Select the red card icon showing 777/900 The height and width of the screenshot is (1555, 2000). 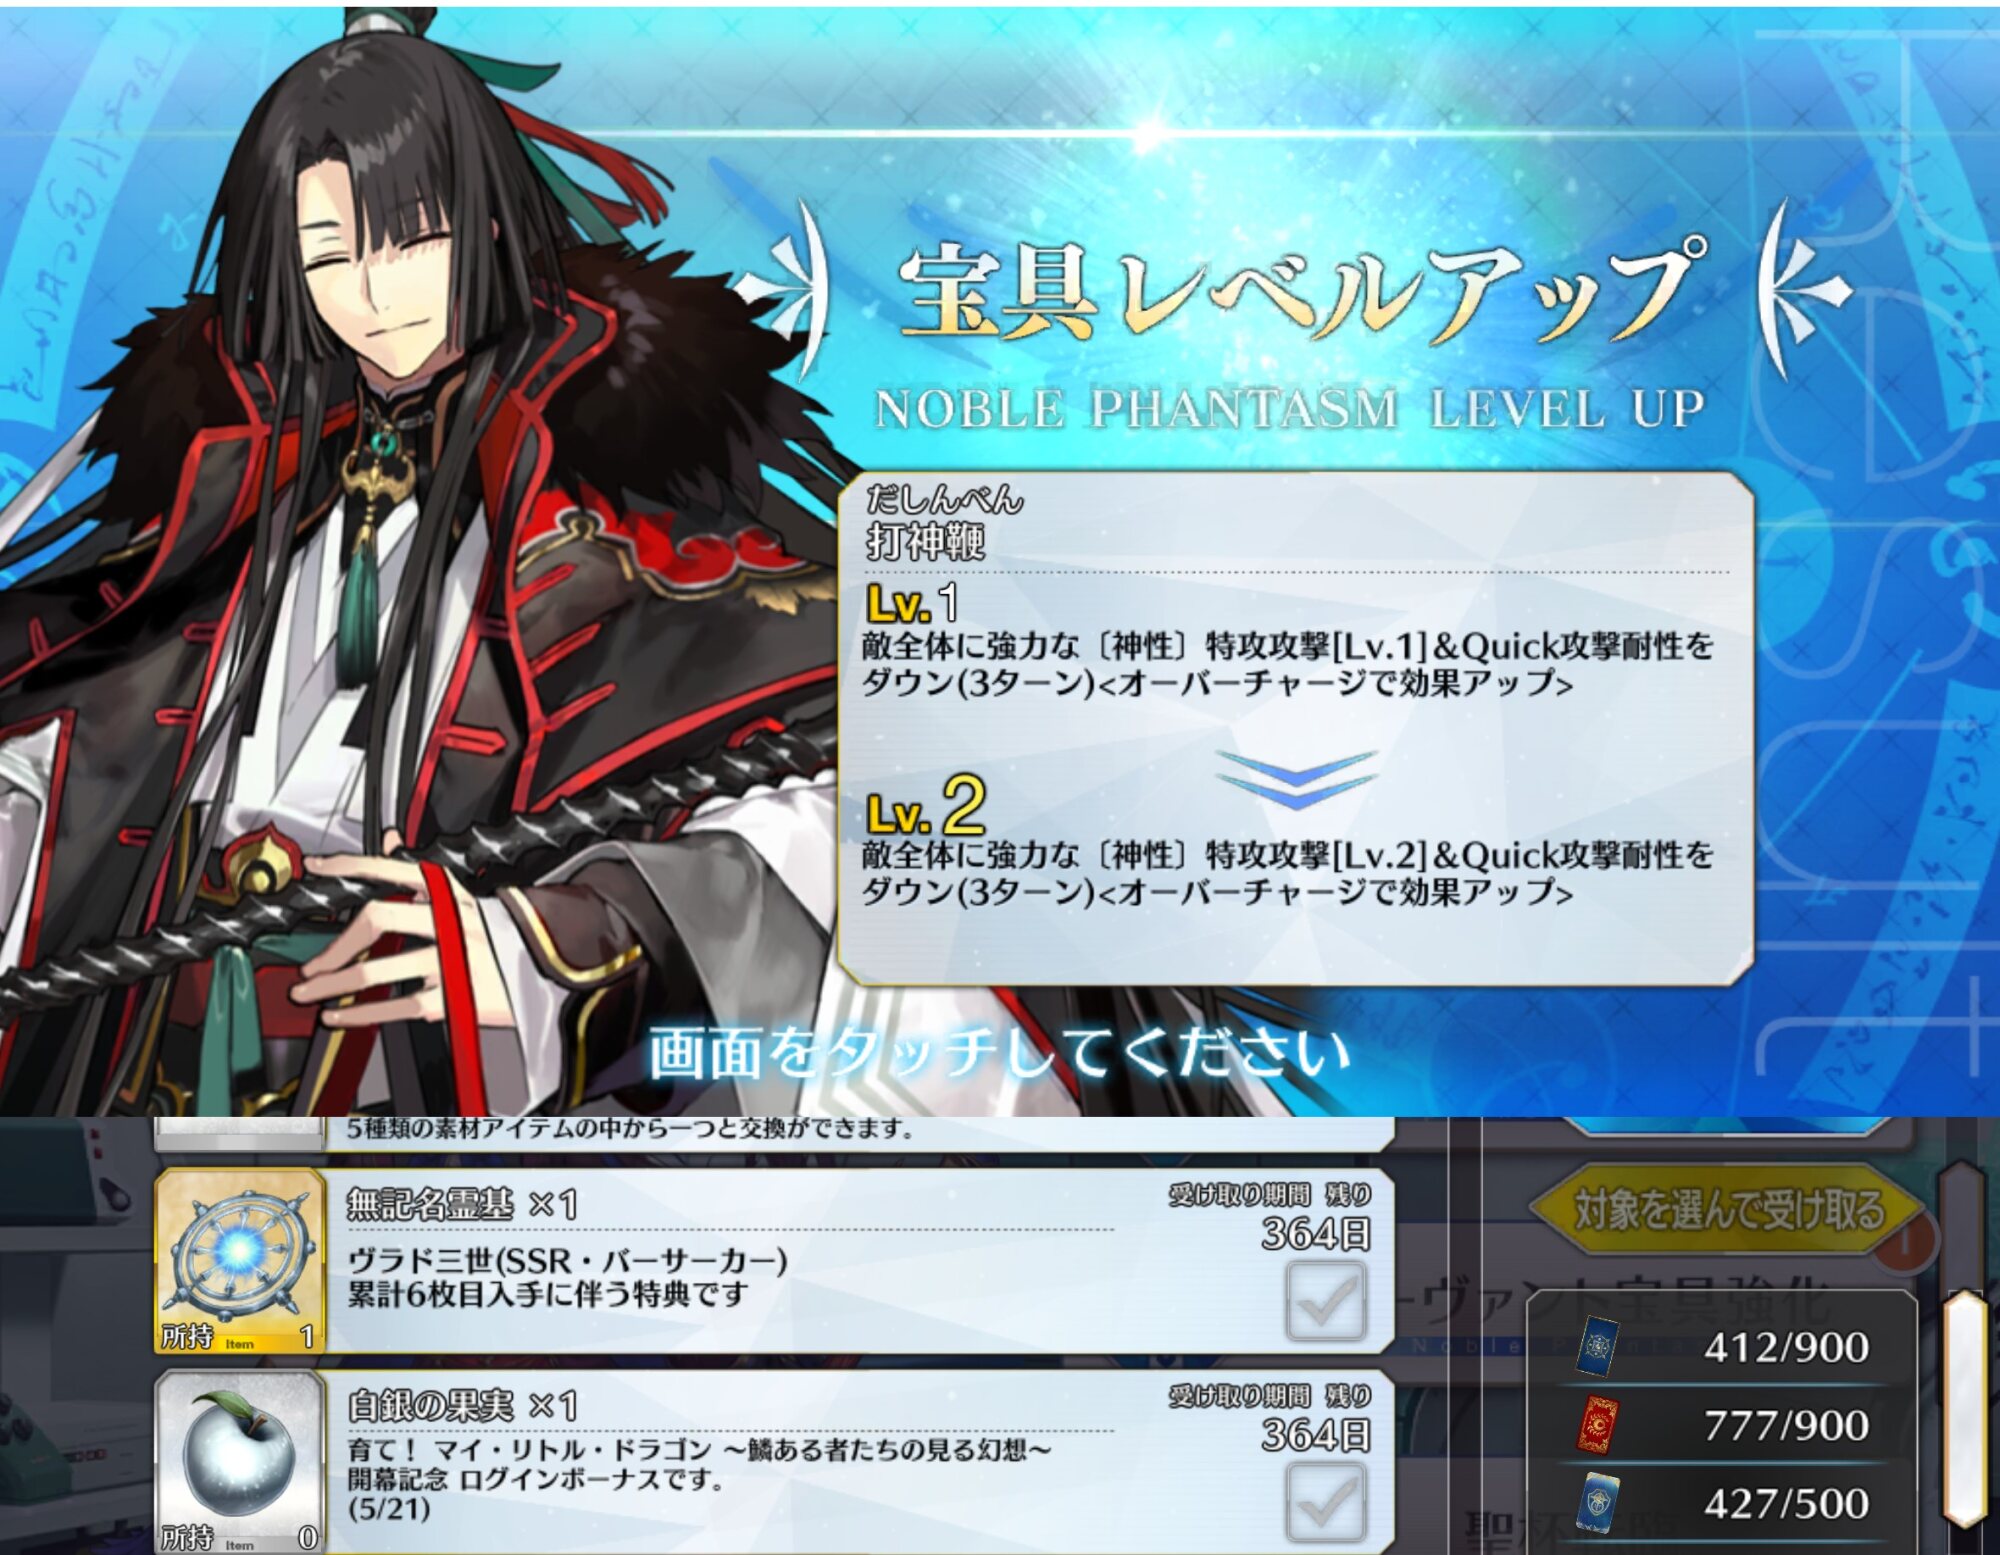pos(1597,1424)
